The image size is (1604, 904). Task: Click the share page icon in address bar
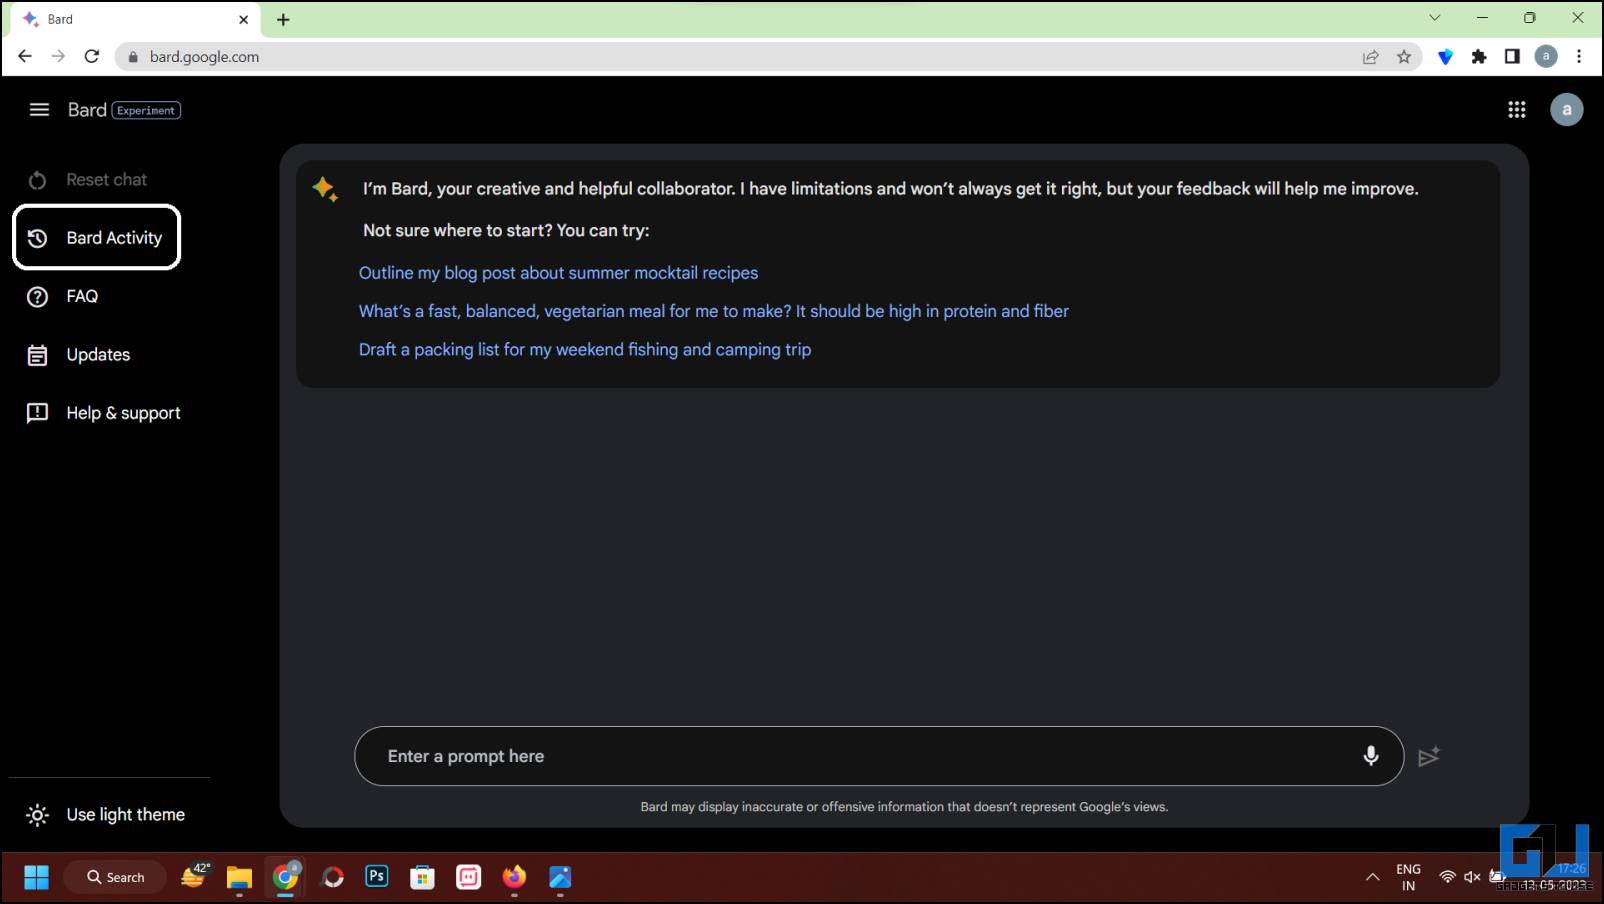1371,57
